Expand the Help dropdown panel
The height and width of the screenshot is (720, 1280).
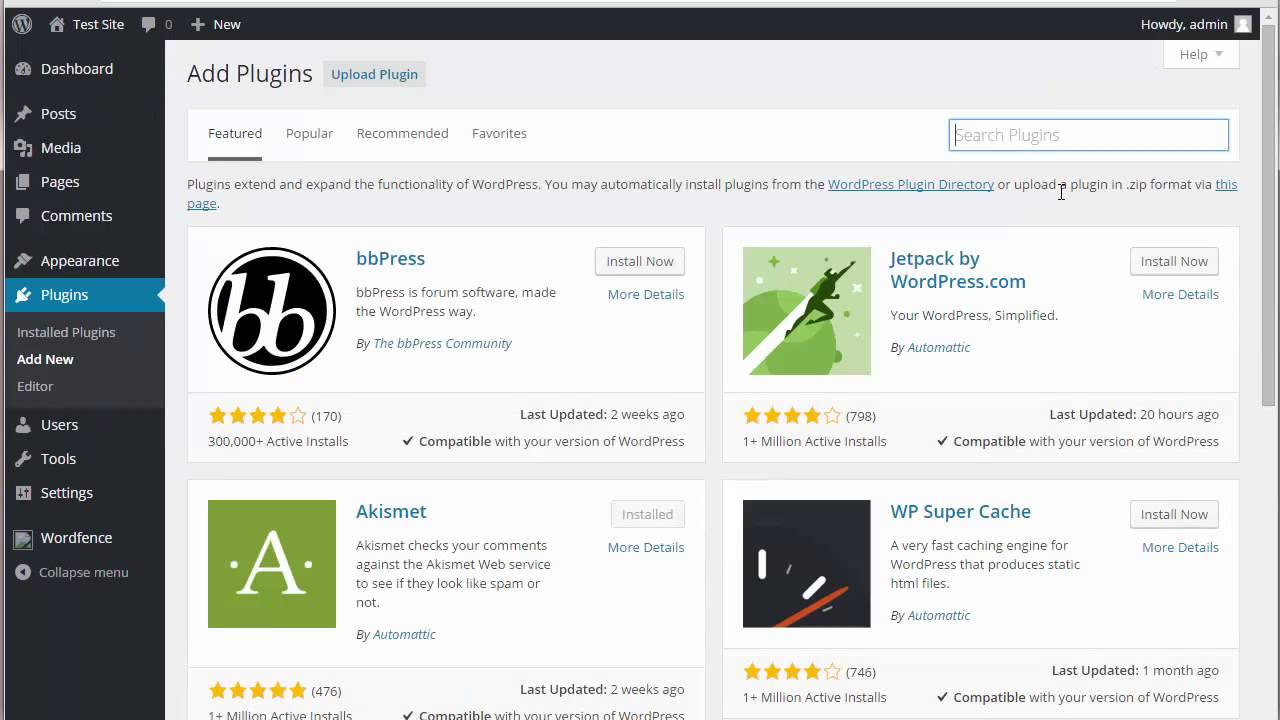[1201, 55]
